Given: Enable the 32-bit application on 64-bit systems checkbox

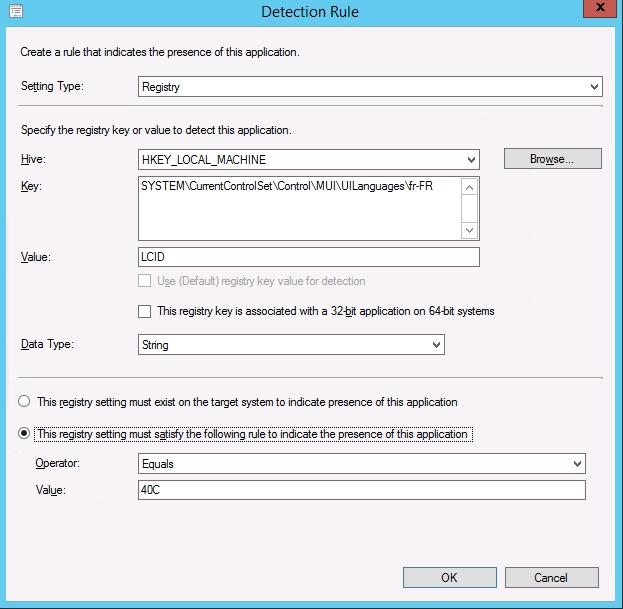Looking at the screenshot, I should pyautogui.click(x=146, y=311).
